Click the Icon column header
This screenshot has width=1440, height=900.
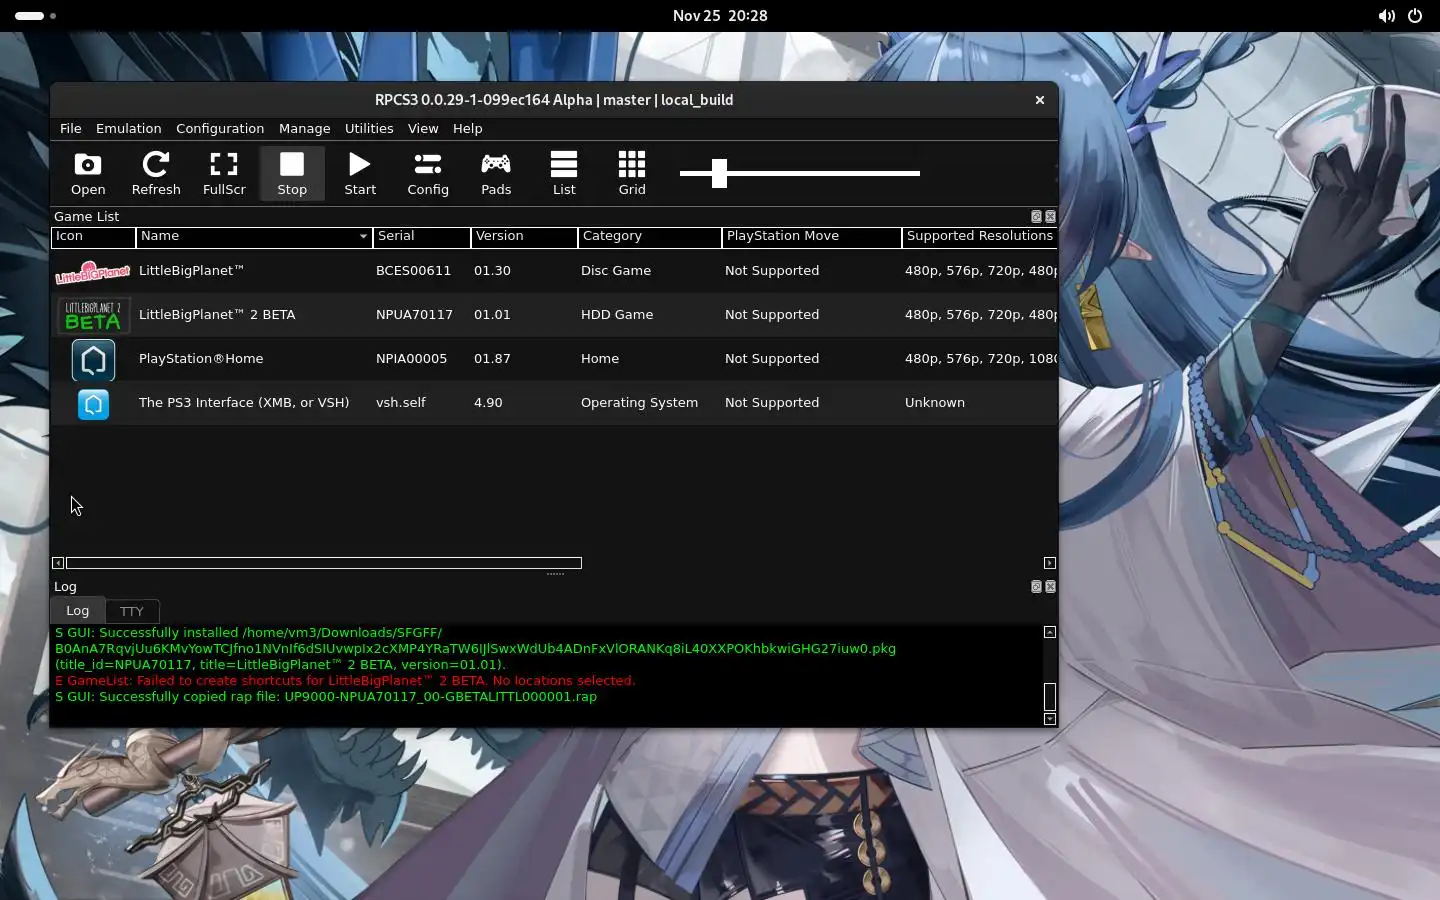[93, 237]
